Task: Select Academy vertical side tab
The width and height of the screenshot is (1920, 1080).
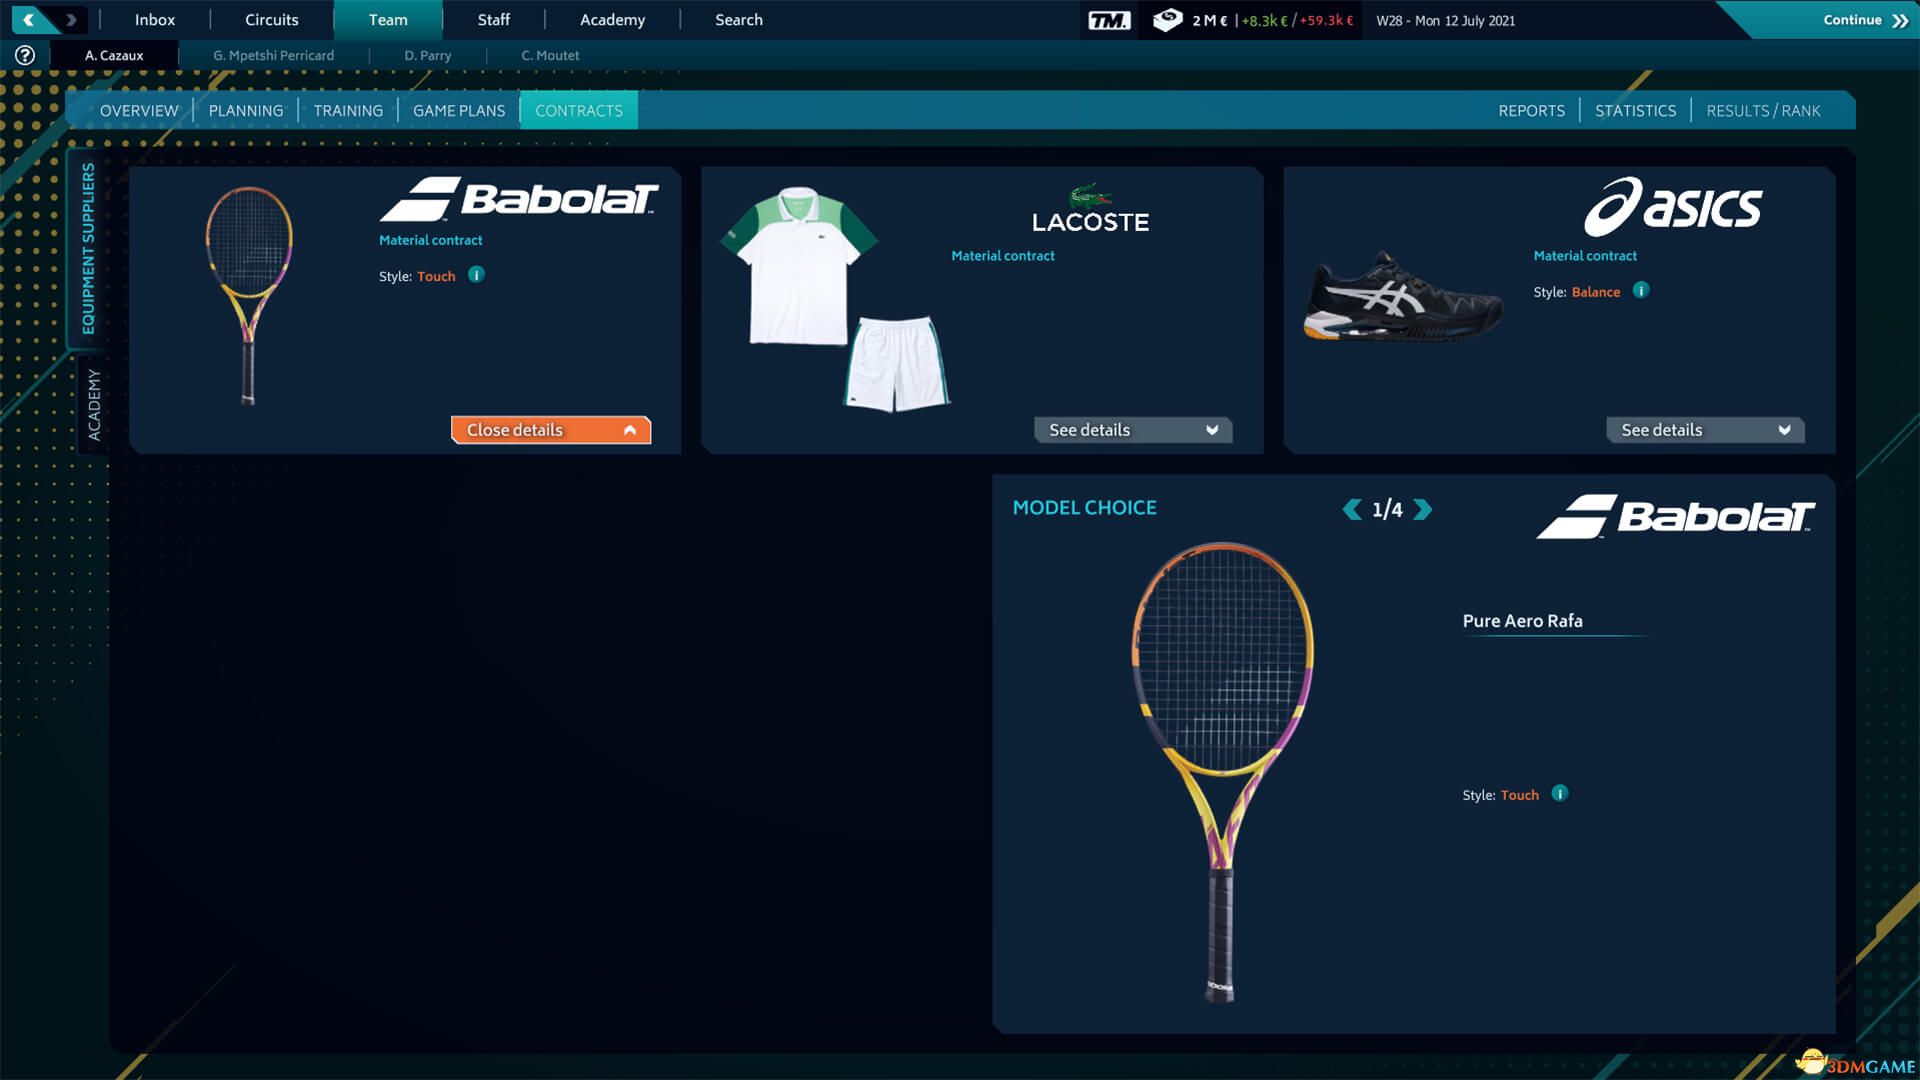Action: (x=94, y=404)
